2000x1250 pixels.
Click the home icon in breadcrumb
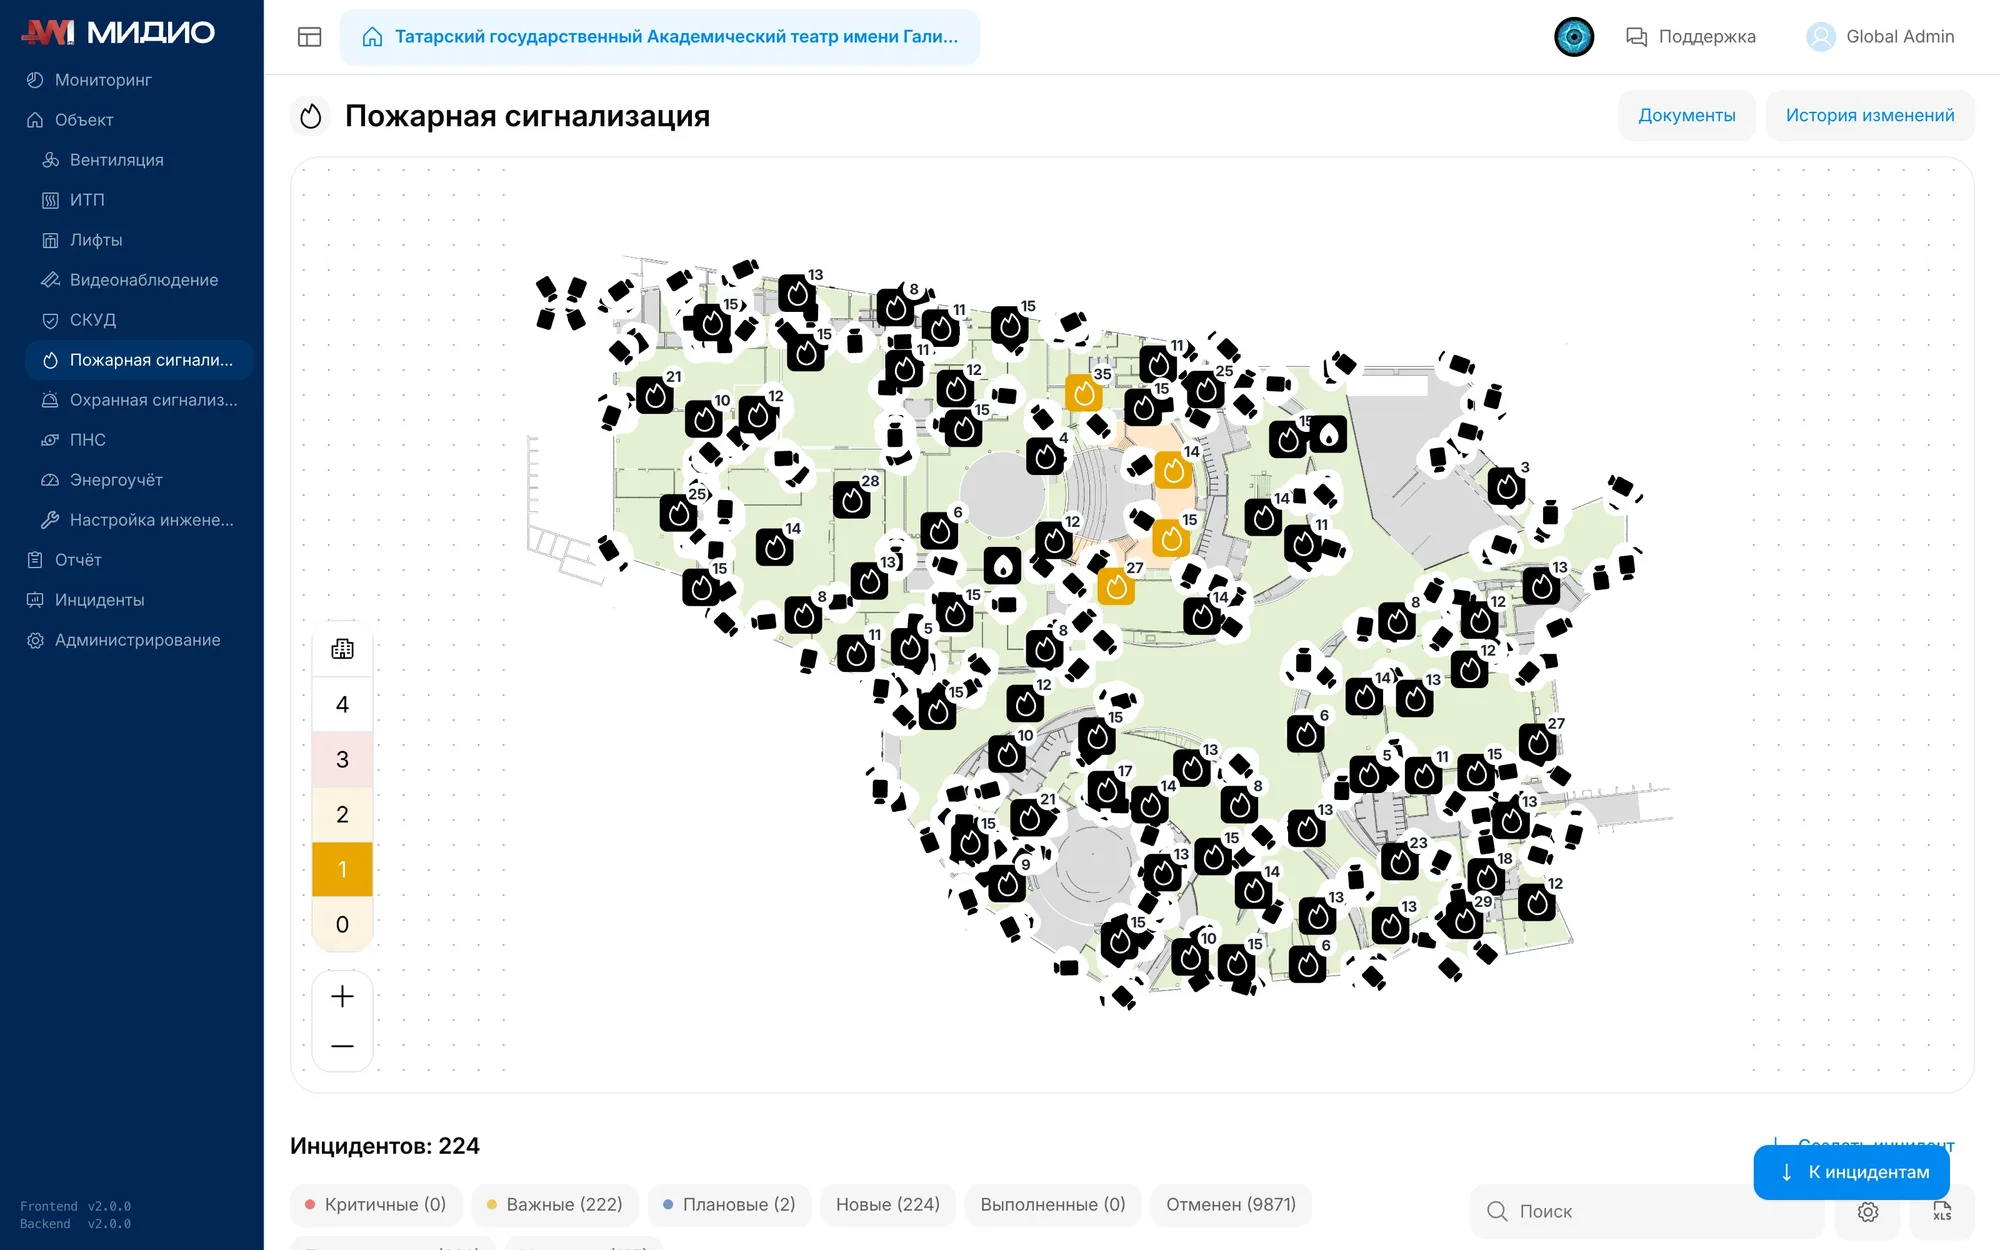tap(372, 37)
